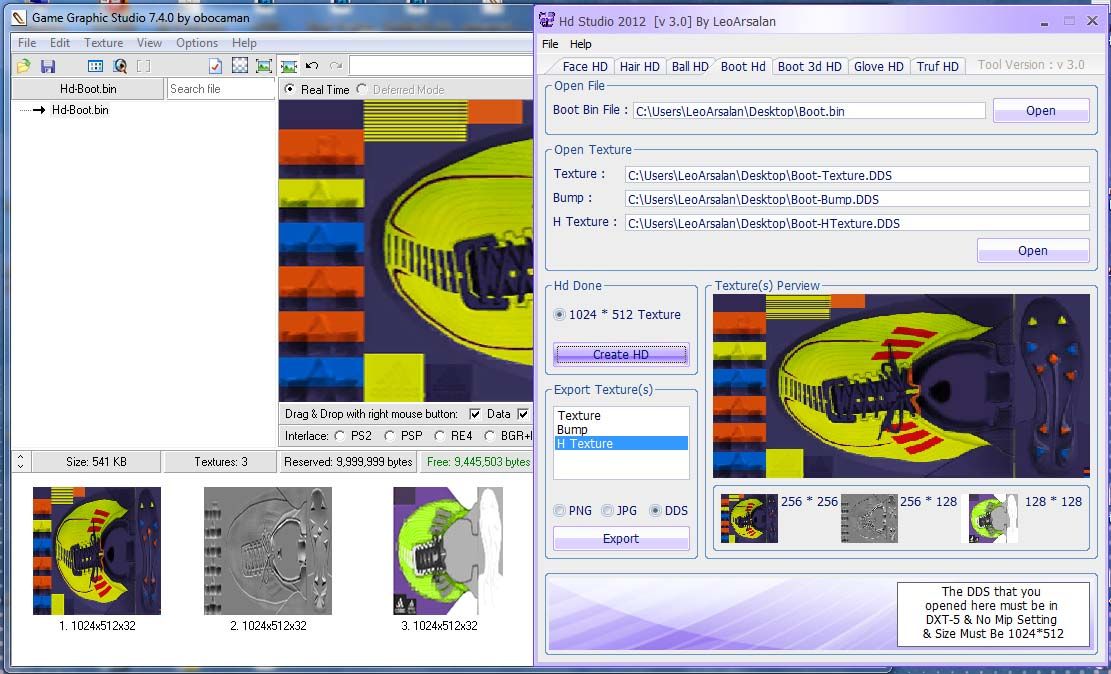Viewport: 1111px width, 674px height.
Task: Switch to the Glove HD tab
Action: coord(878,67)
